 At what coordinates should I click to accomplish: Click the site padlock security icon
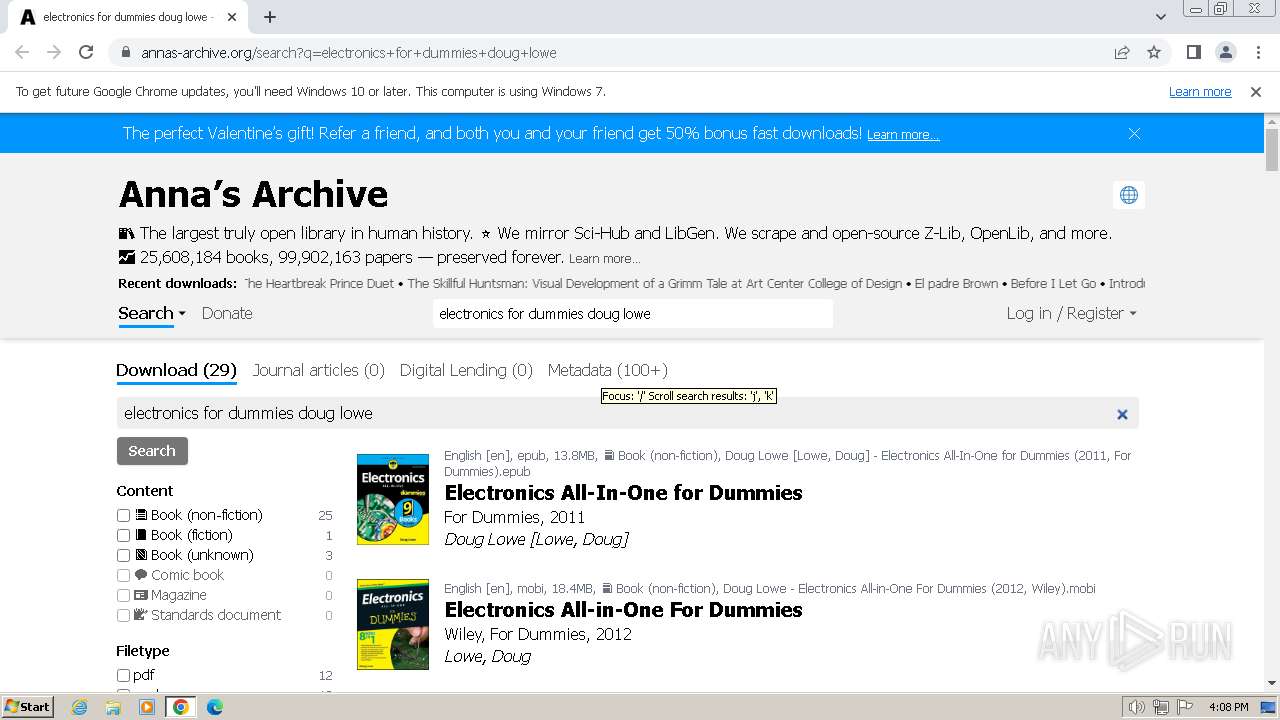[125, 52]
